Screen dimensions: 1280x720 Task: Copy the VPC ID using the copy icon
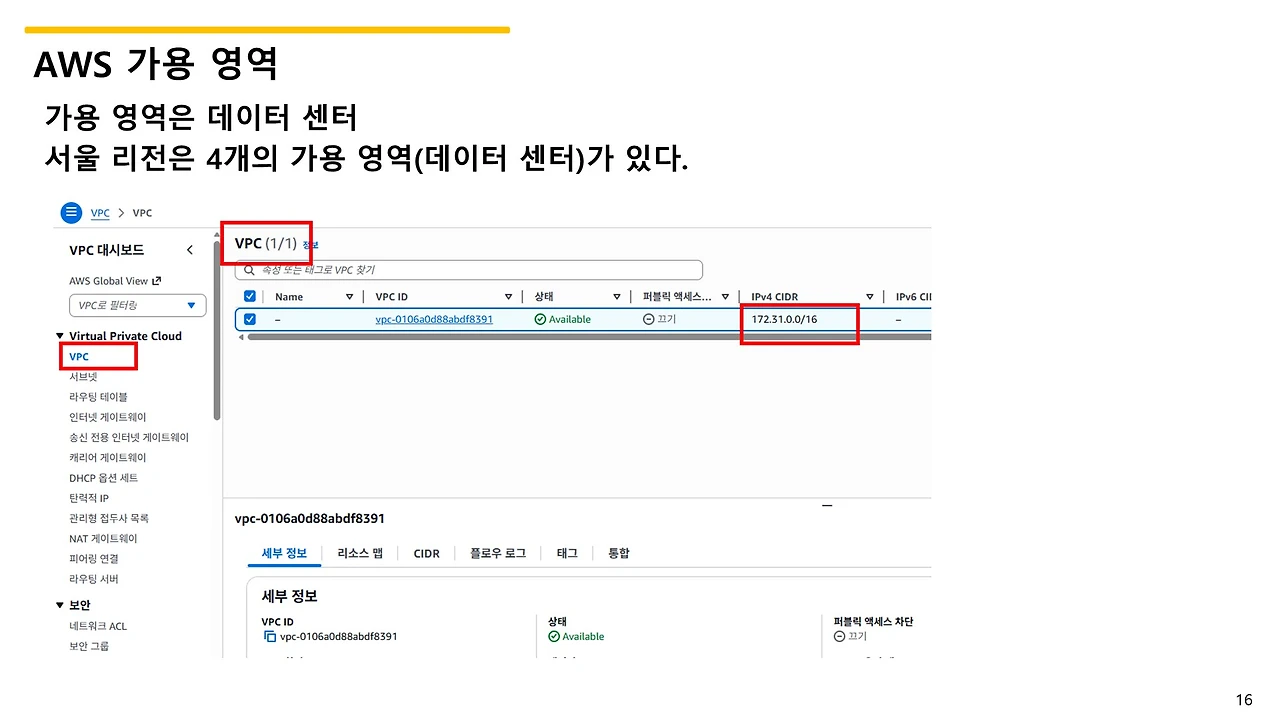click(270, 634)
